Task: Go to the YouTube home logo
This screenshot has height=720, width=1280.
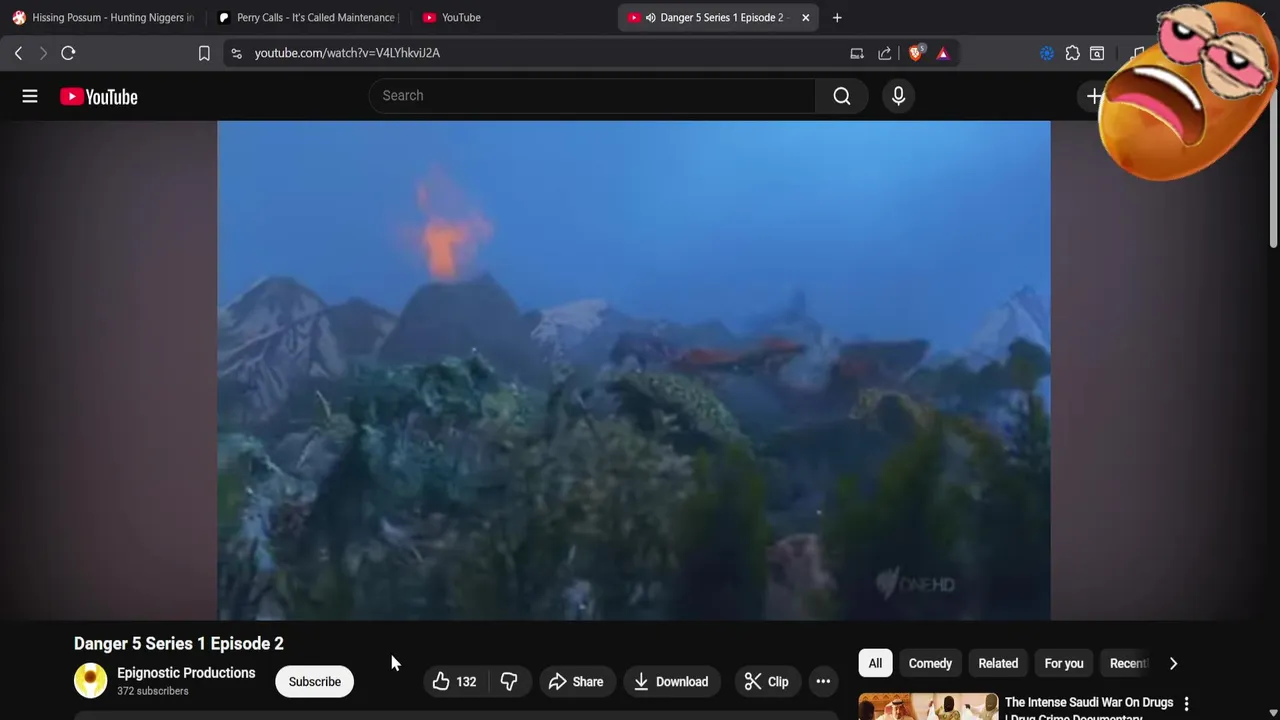Action: [98, 96]
